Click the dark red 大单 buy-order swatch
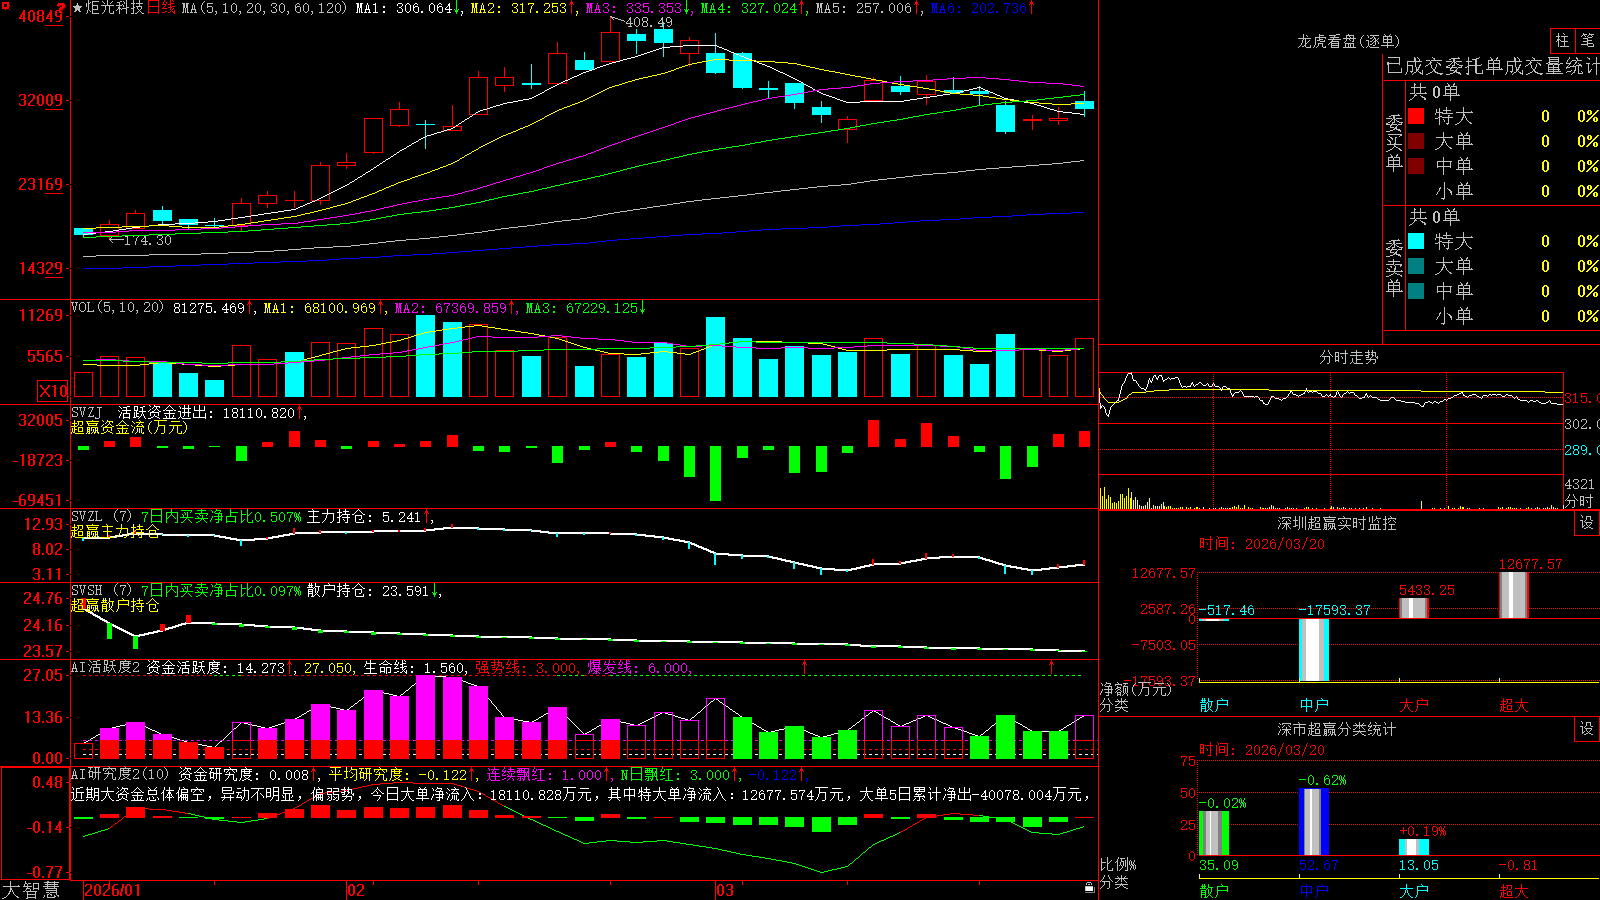 click(1416, 141)
